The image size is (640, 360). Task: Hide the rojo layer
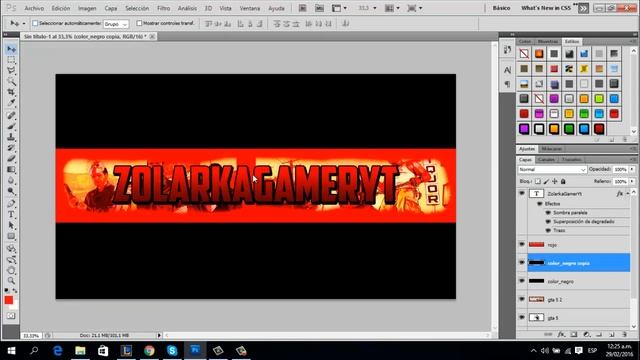pyautogui.click(x=522, y=244)
